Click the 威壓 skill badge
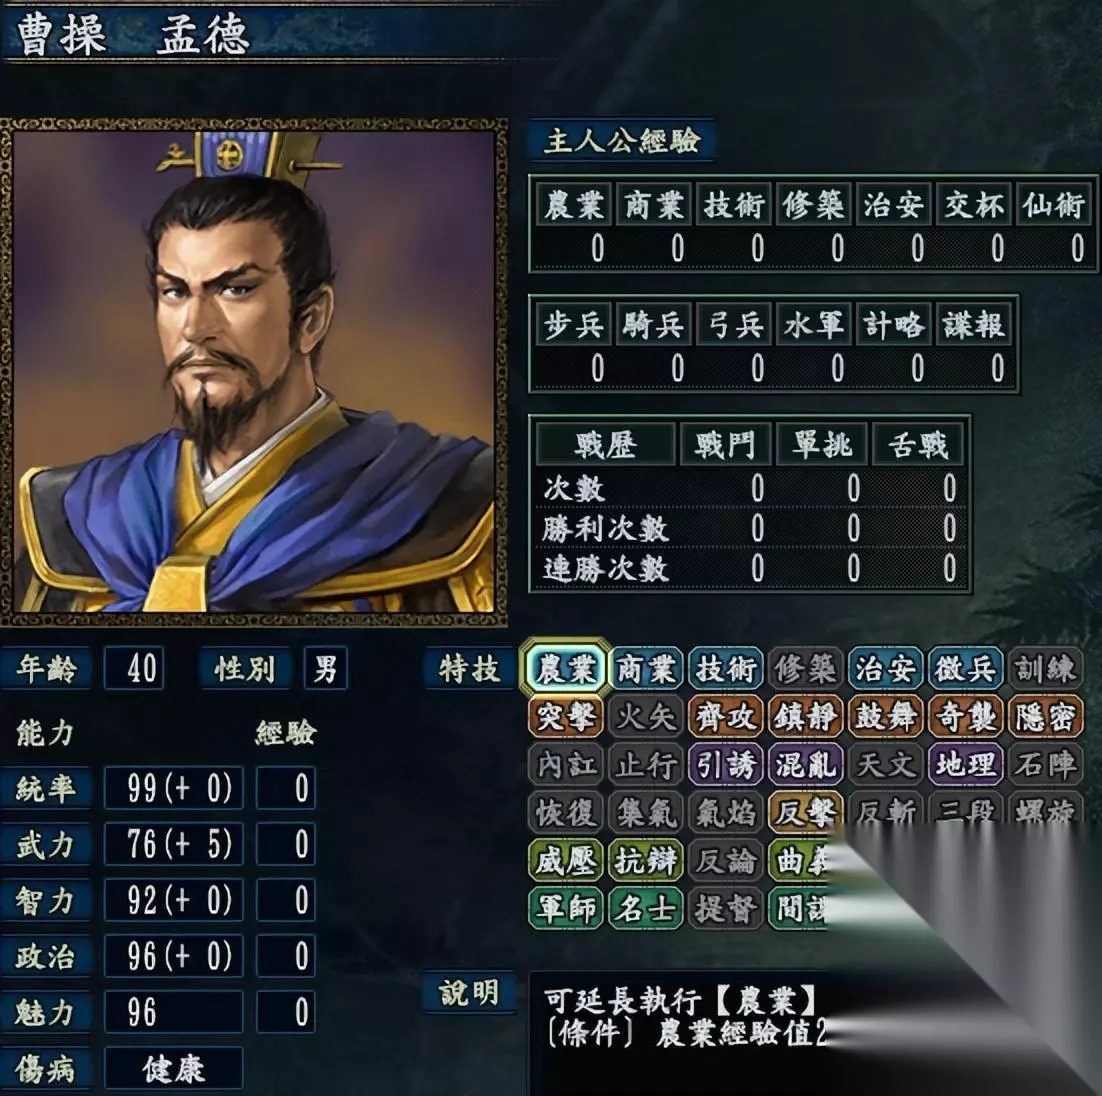This screenshot has width=1102, height=1096. 566,860
